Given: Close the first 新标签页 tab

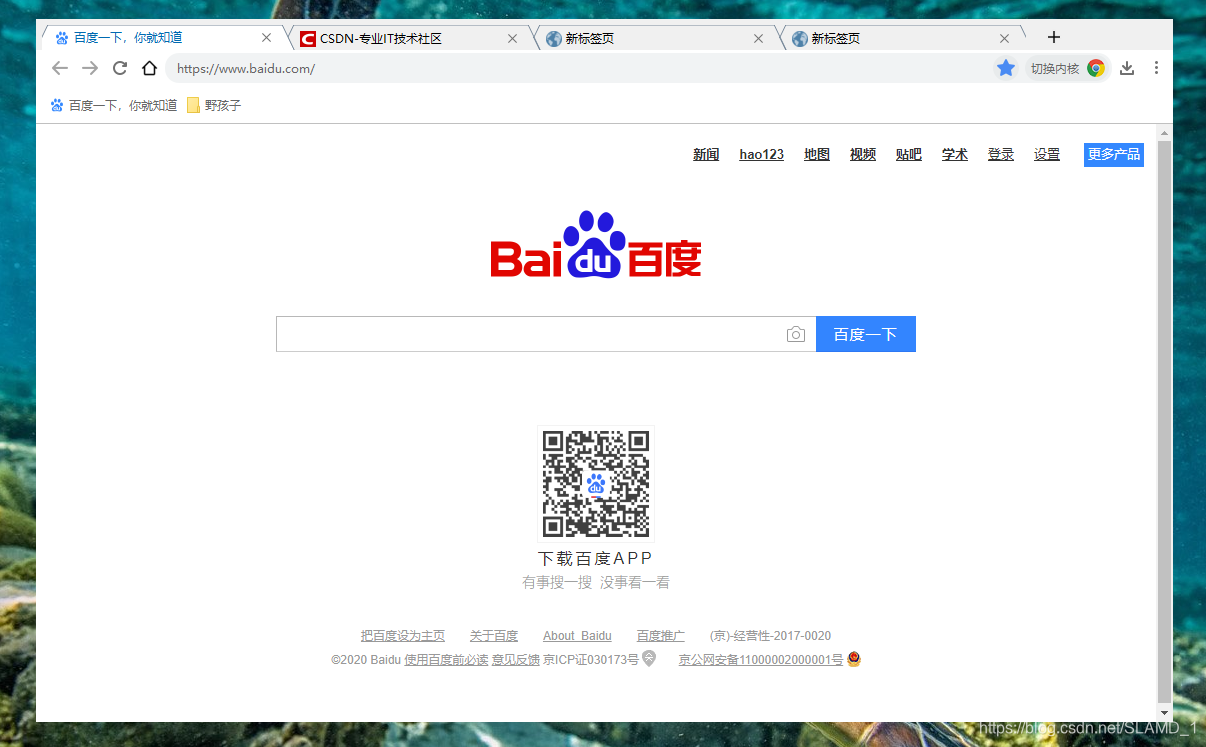Looking at the screenshot, I should (758, 38).
